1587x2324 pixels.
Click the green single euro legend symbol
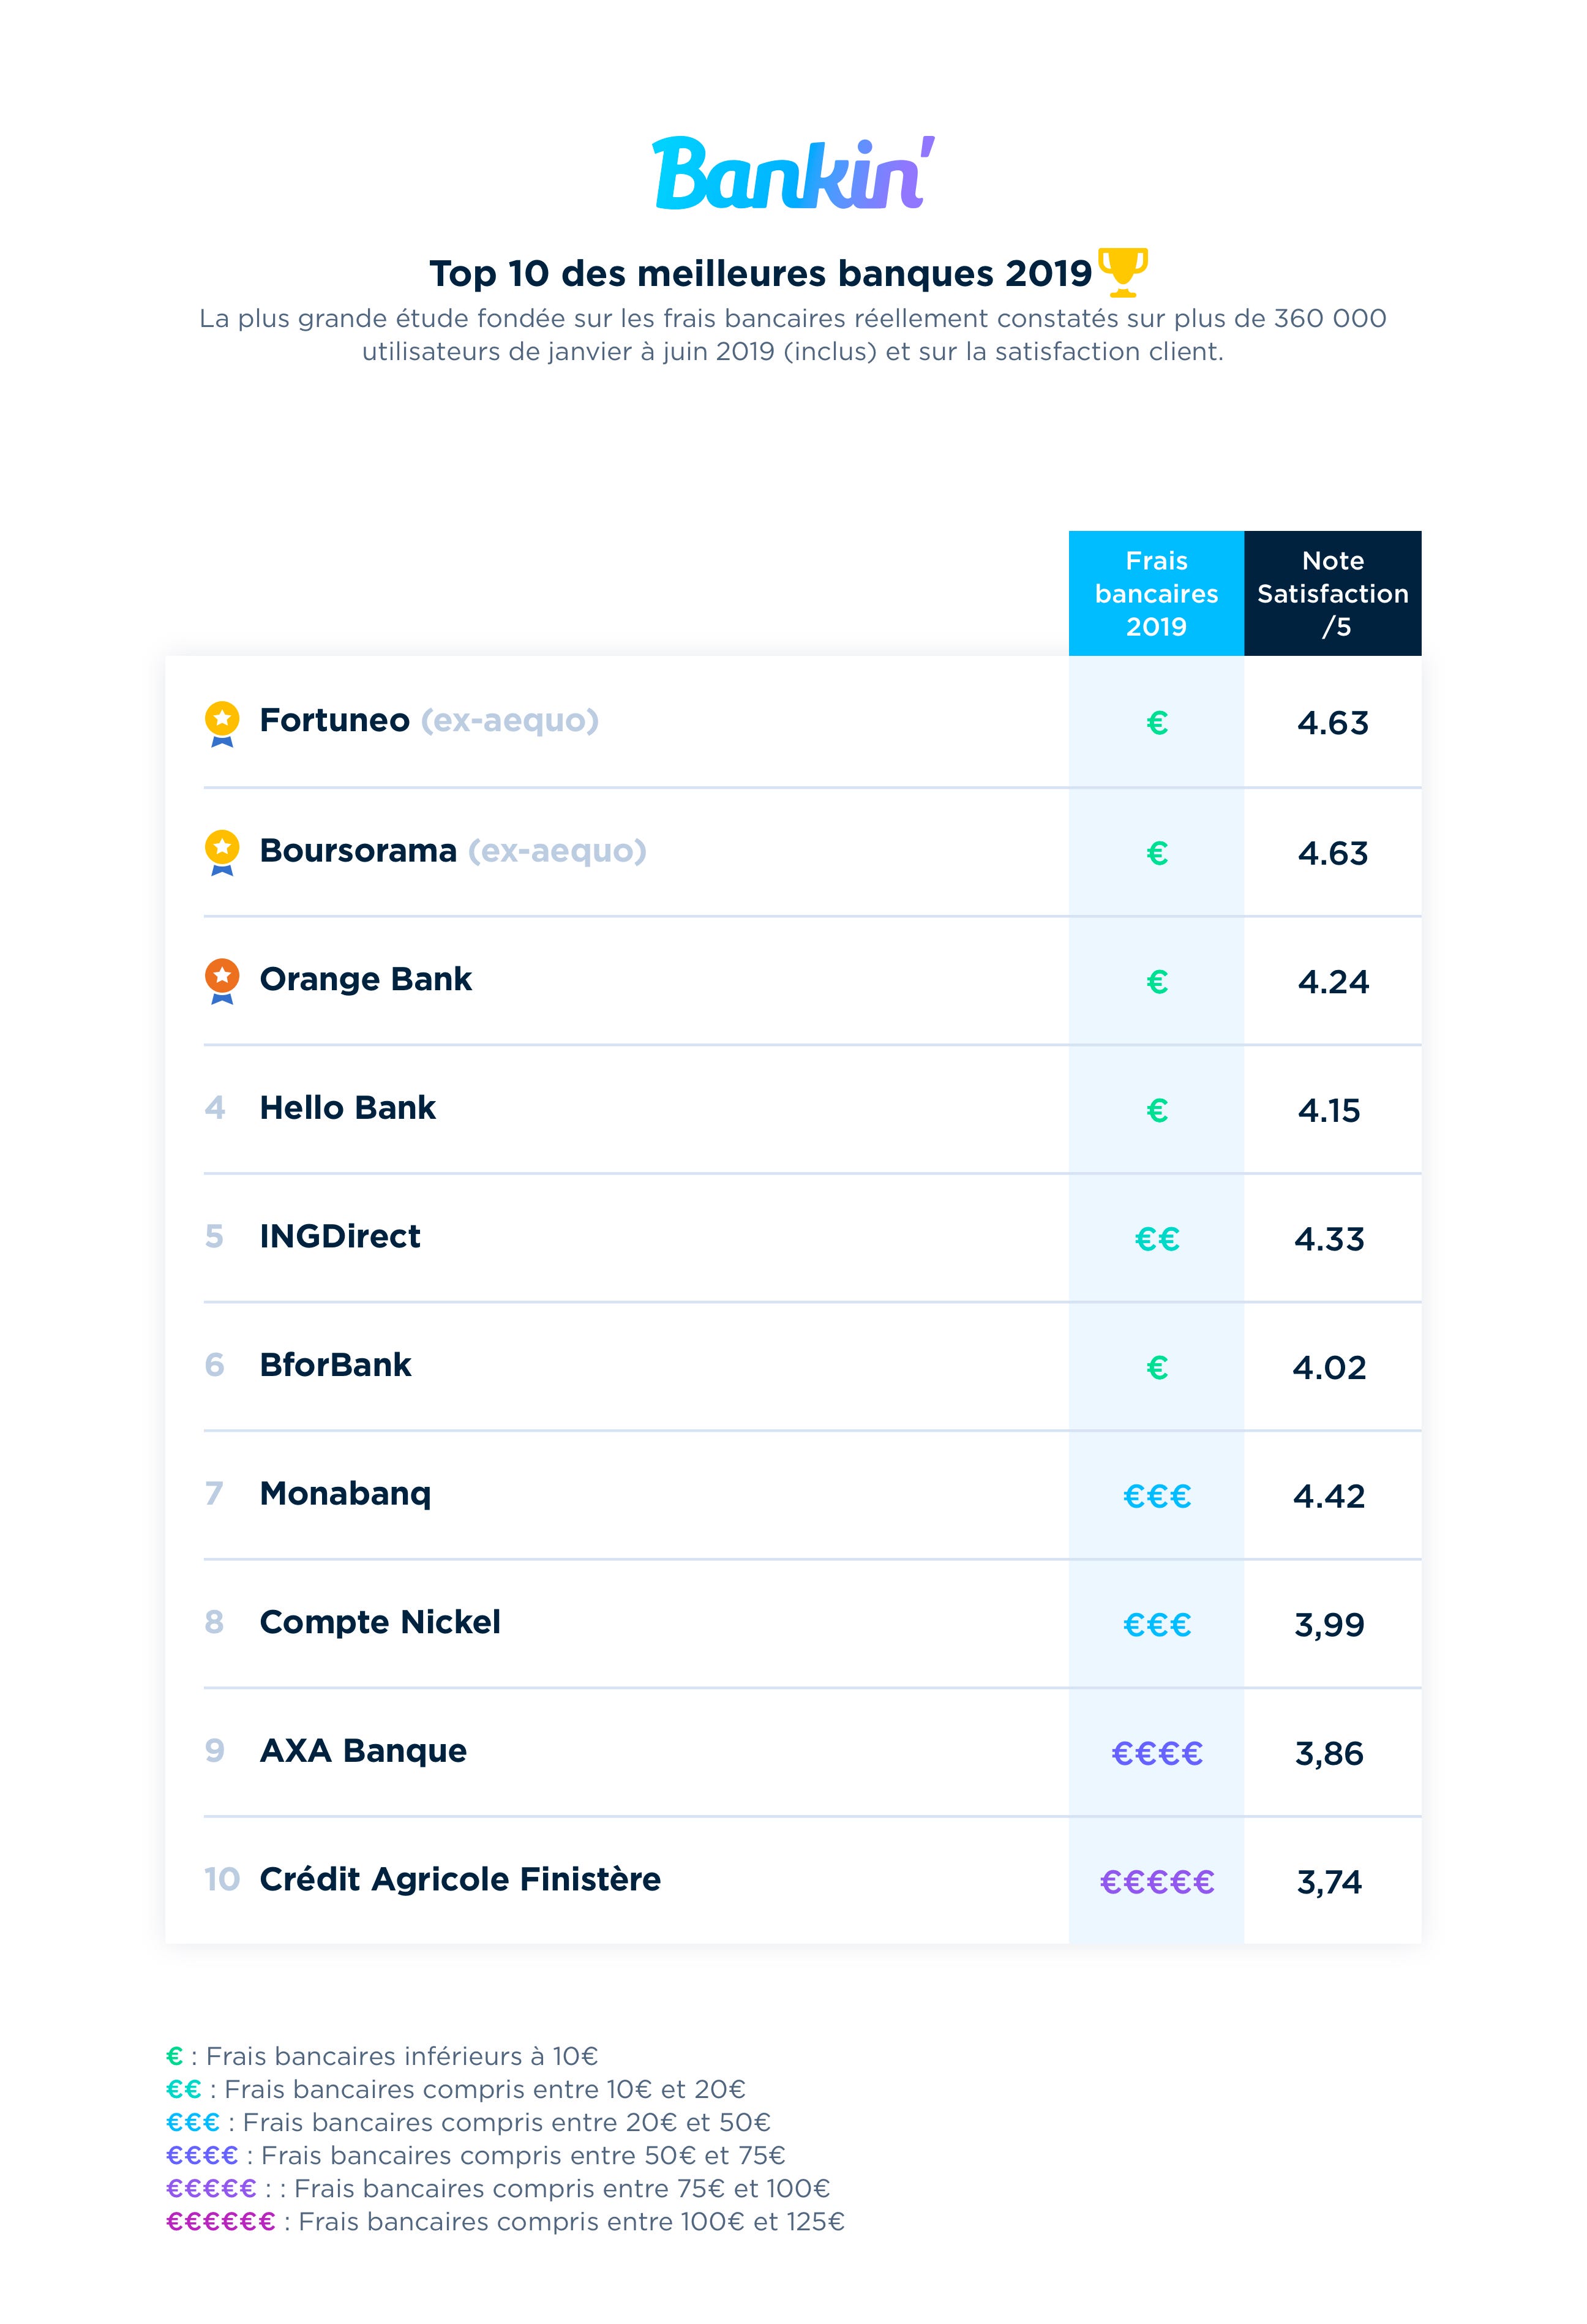[175, 2056]
